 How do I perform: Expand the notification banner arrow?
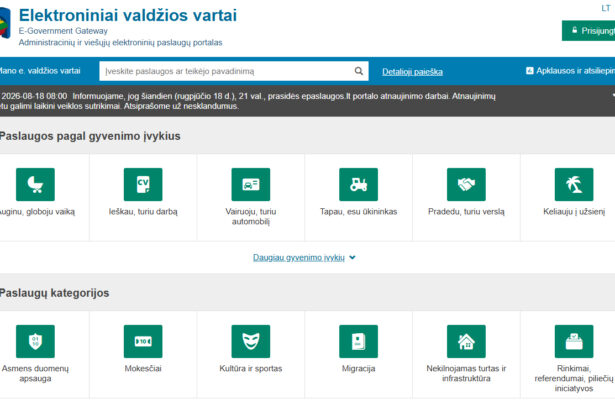pos(613,96)
